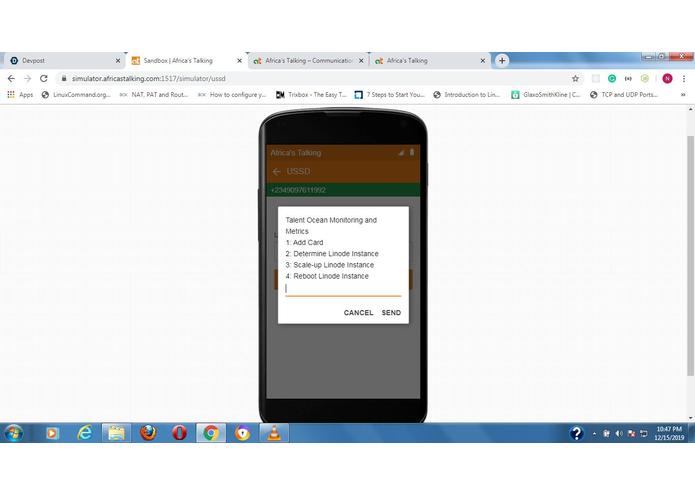
Task: Show hidden system tray icons
Action: click(594, 434)
